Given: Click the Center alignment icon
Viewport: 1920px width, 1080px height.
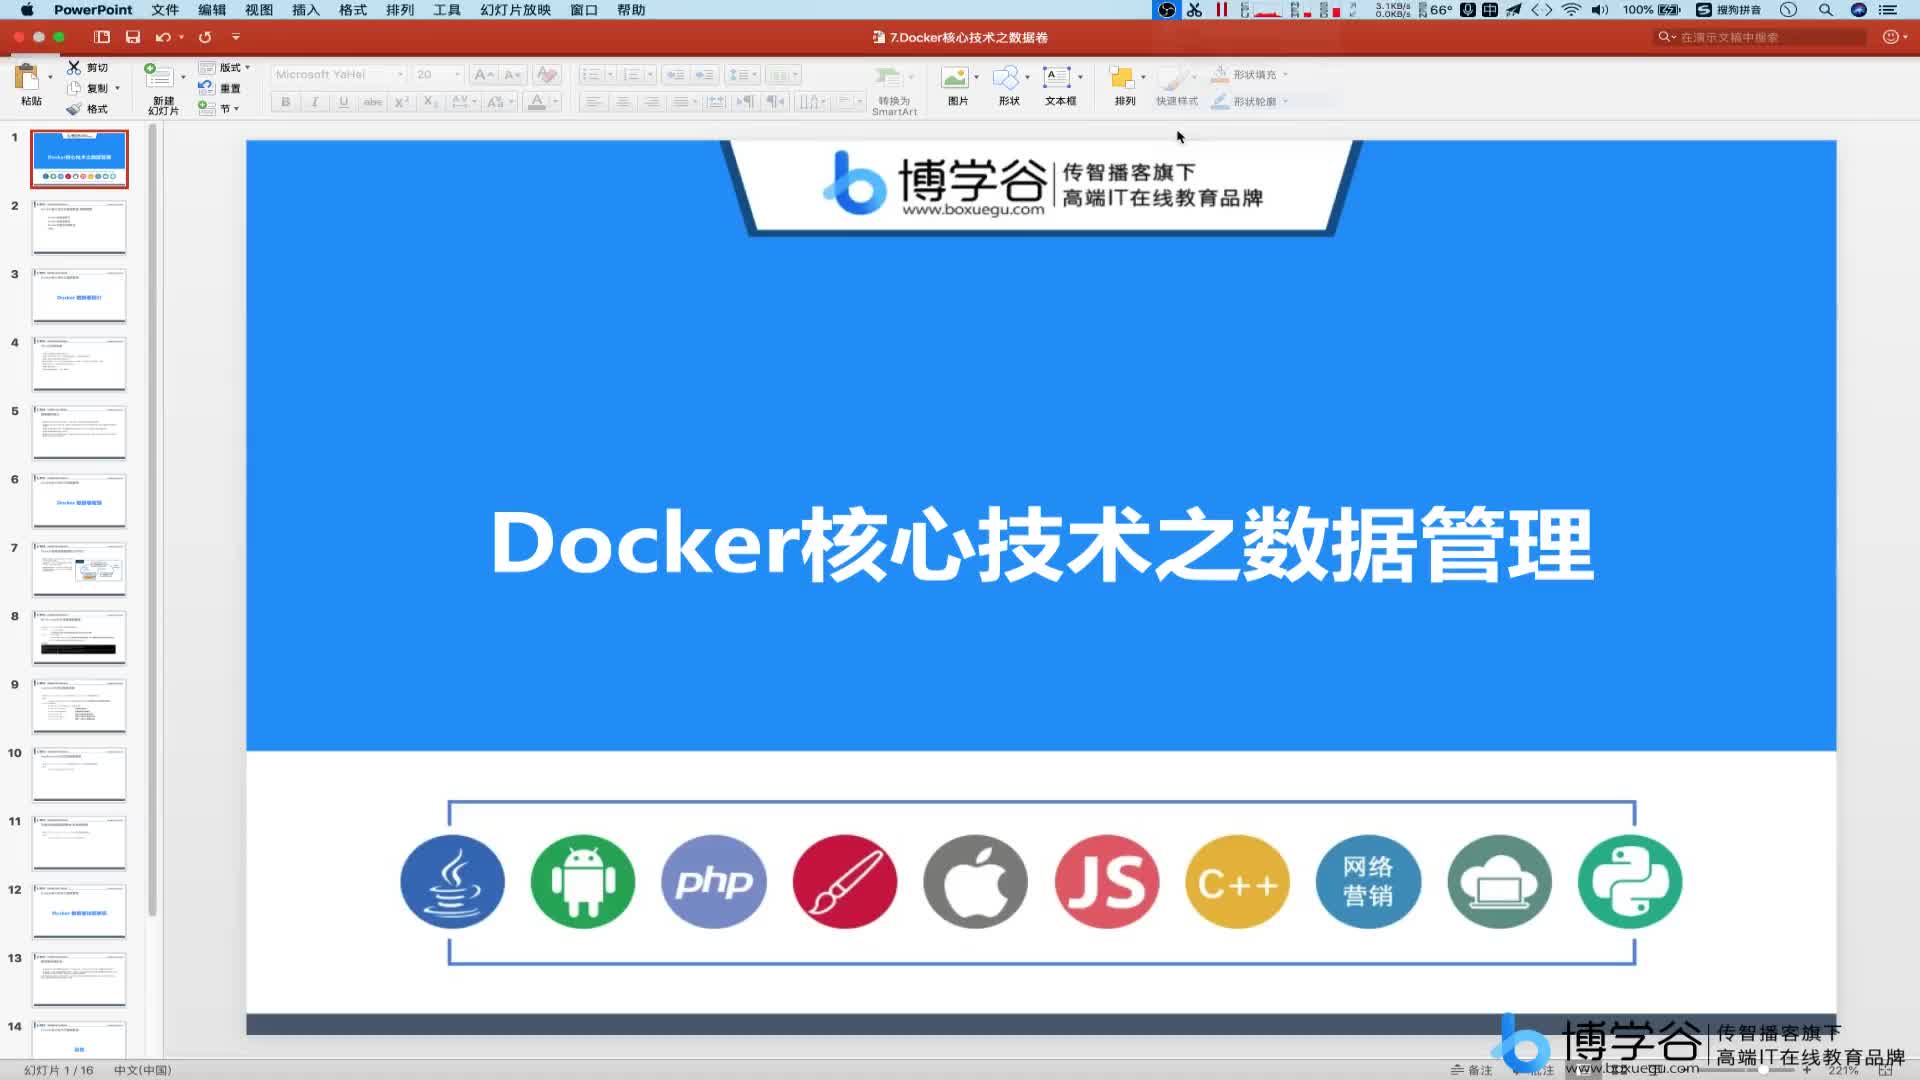Looking at the screenshot, I should [623, 102].
